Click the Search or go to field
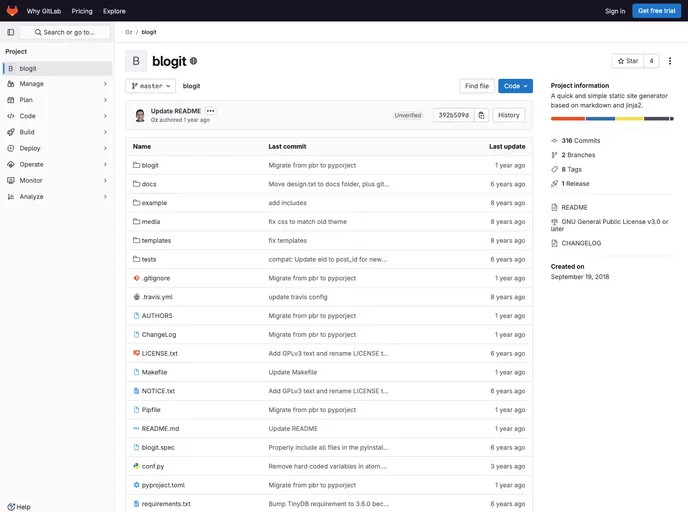 (65, 32)
